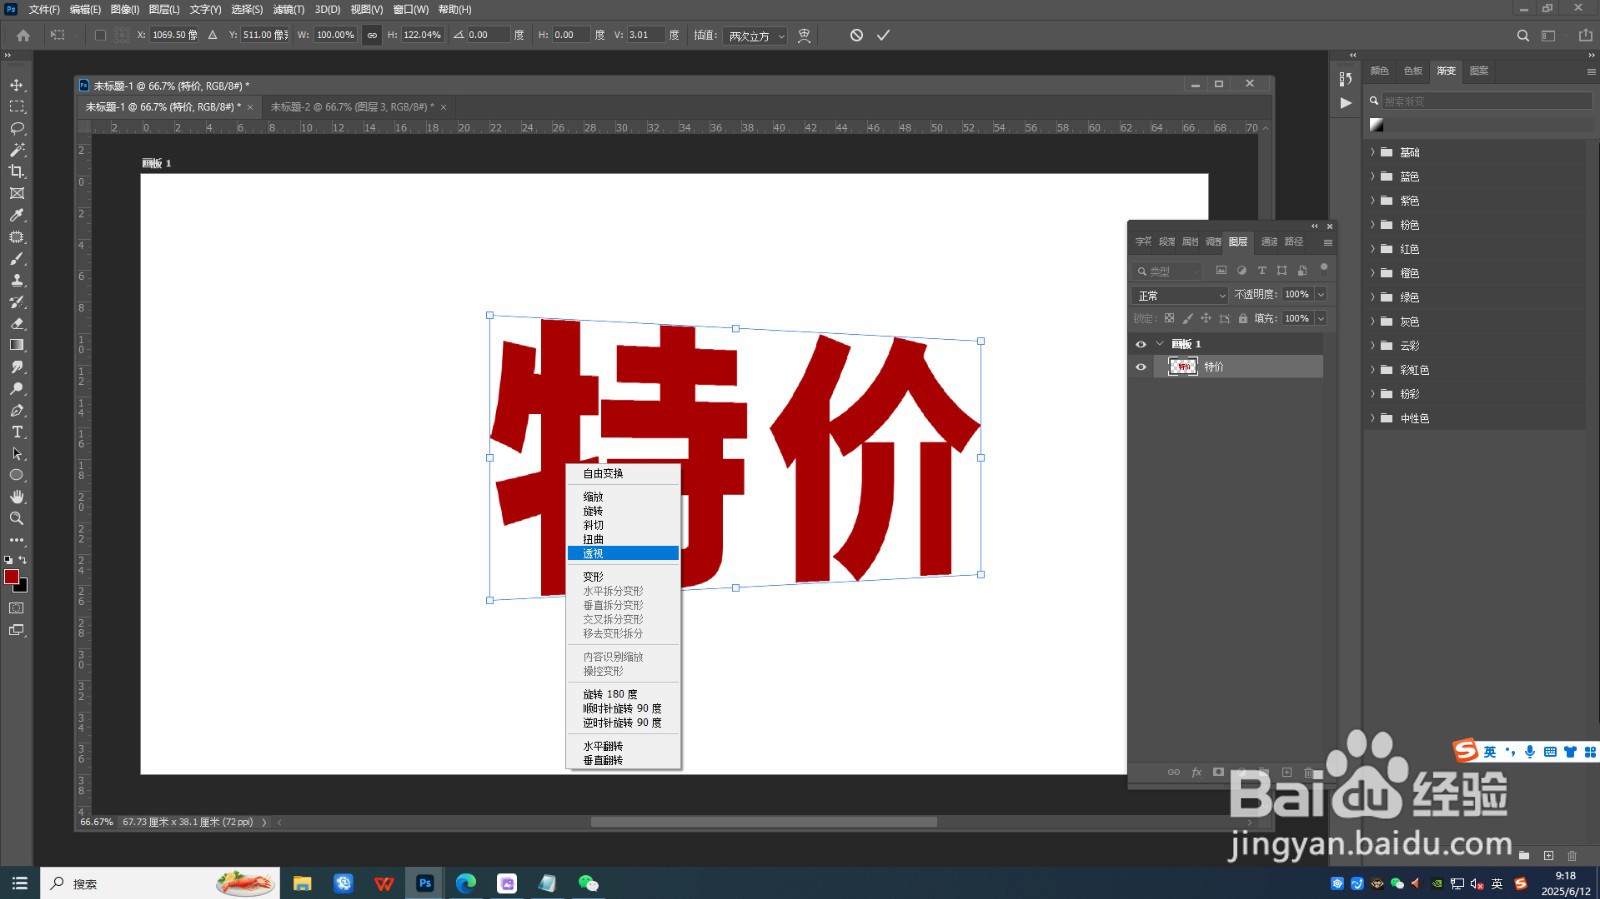The width and height of the screenshot is (1600, 899).
Task: Click the horizontal scrollbar below canvas
Action: [764, 822]
